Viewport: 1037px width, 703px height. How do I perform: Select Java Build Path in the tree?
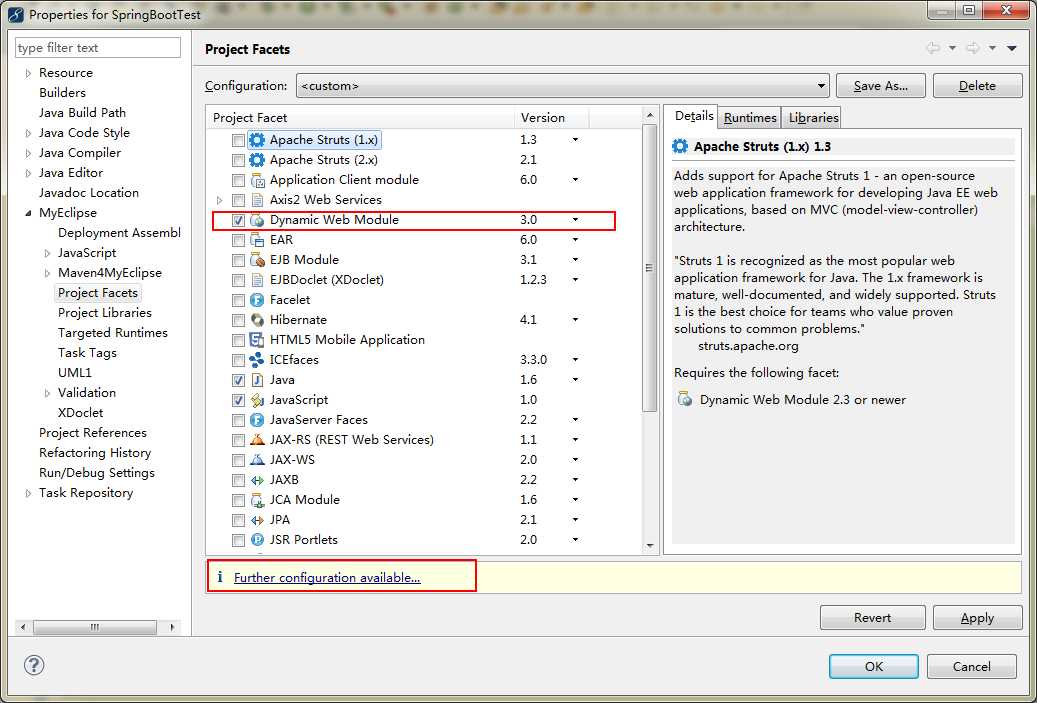coord(82,113)
